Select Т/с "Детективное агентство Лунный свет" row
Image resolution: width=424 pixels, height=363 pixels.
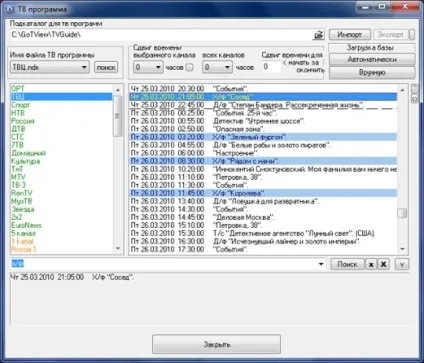coord(263,233)
